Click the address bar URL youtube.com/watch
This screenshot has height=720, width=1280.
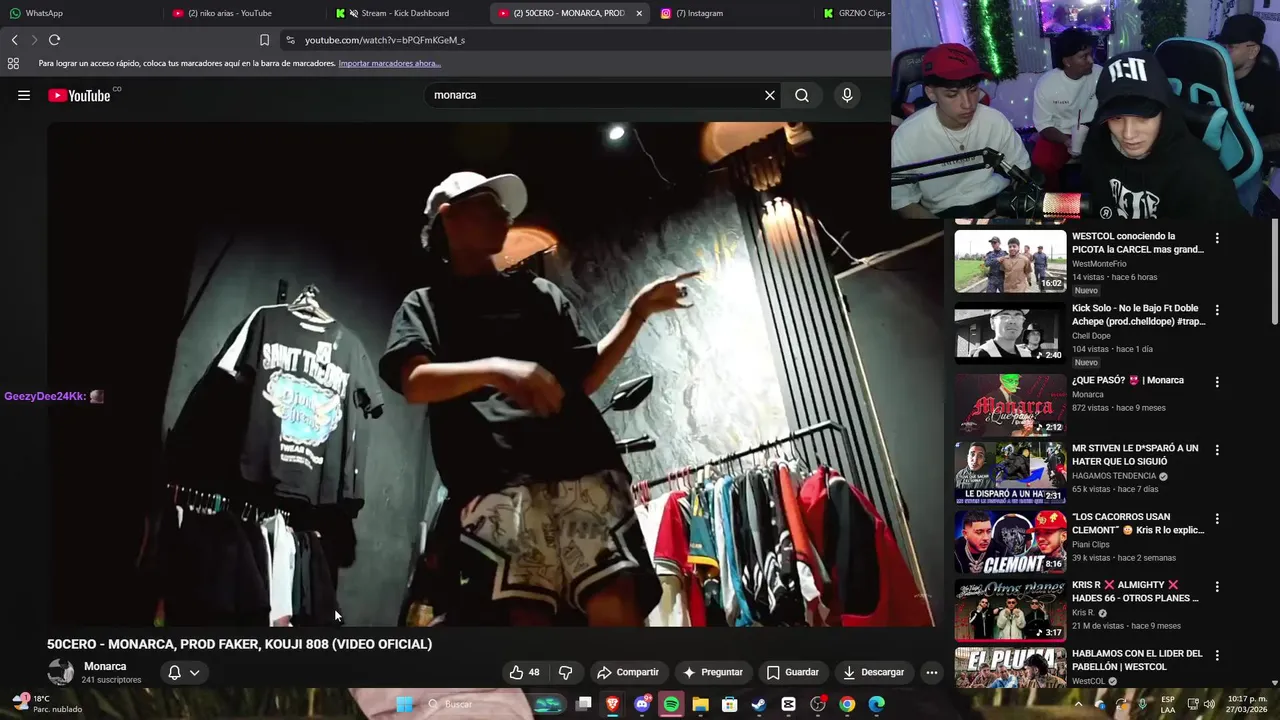[385, 40]
